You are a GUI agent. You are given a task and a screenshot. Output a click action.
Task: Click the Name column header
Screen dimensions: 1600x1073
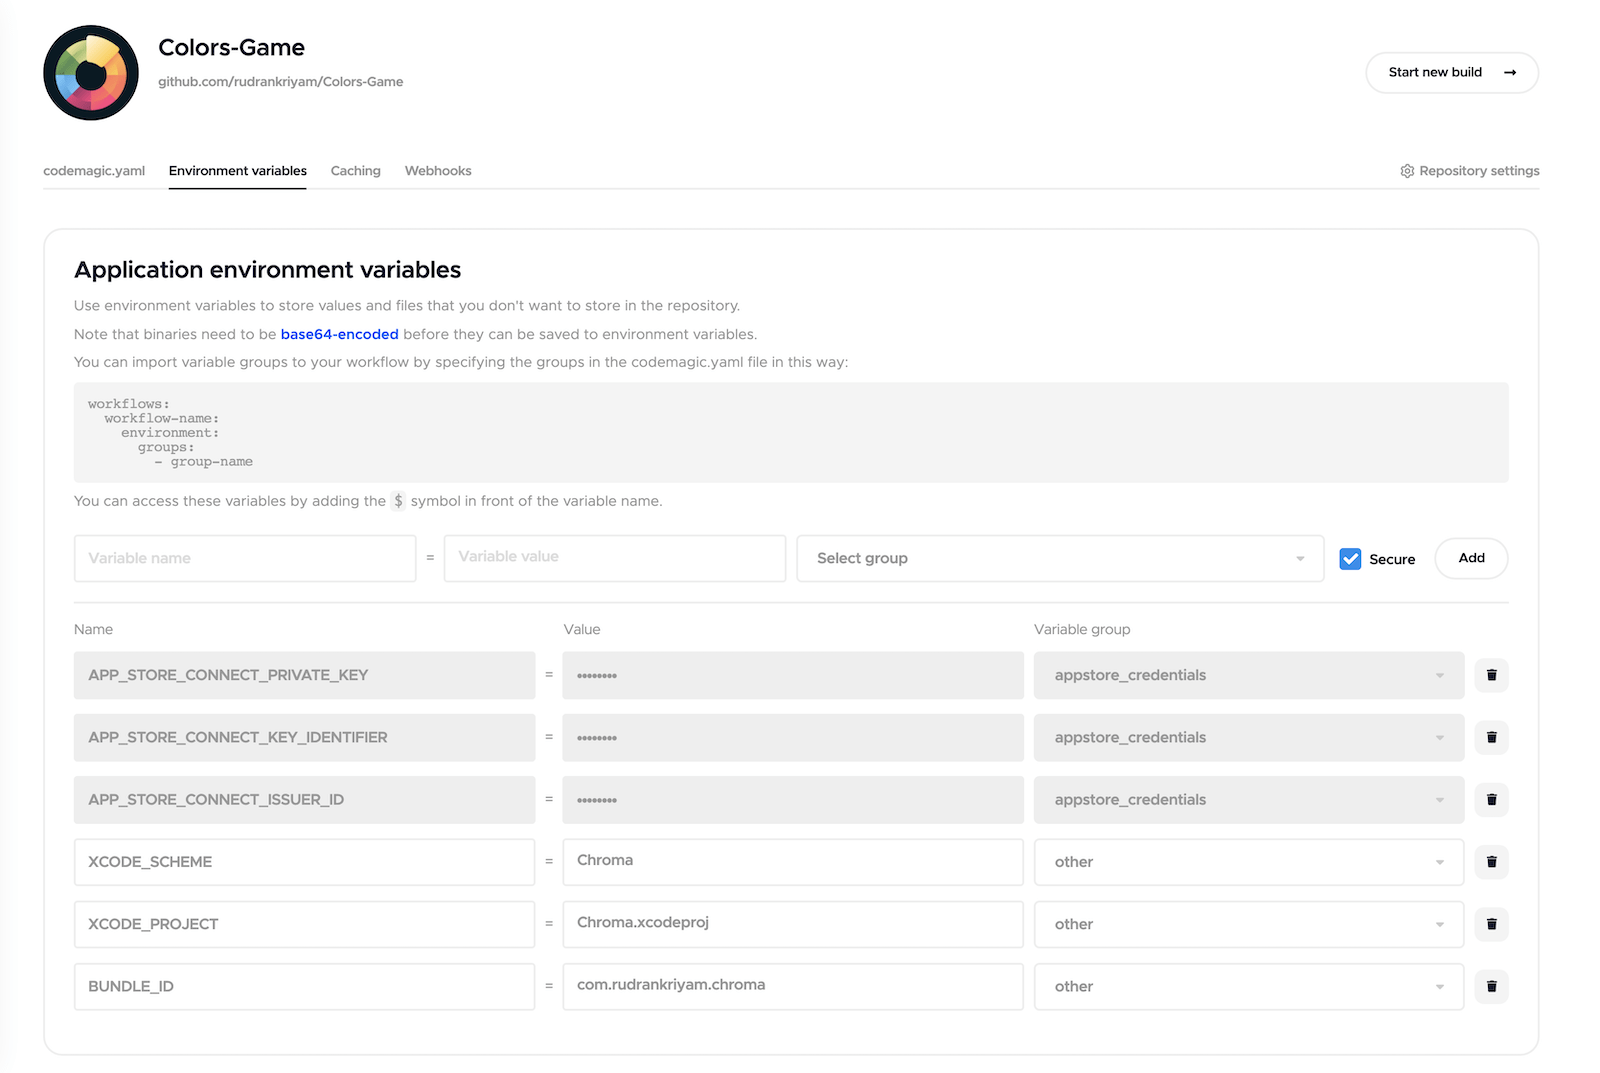[x=93, y=629]
